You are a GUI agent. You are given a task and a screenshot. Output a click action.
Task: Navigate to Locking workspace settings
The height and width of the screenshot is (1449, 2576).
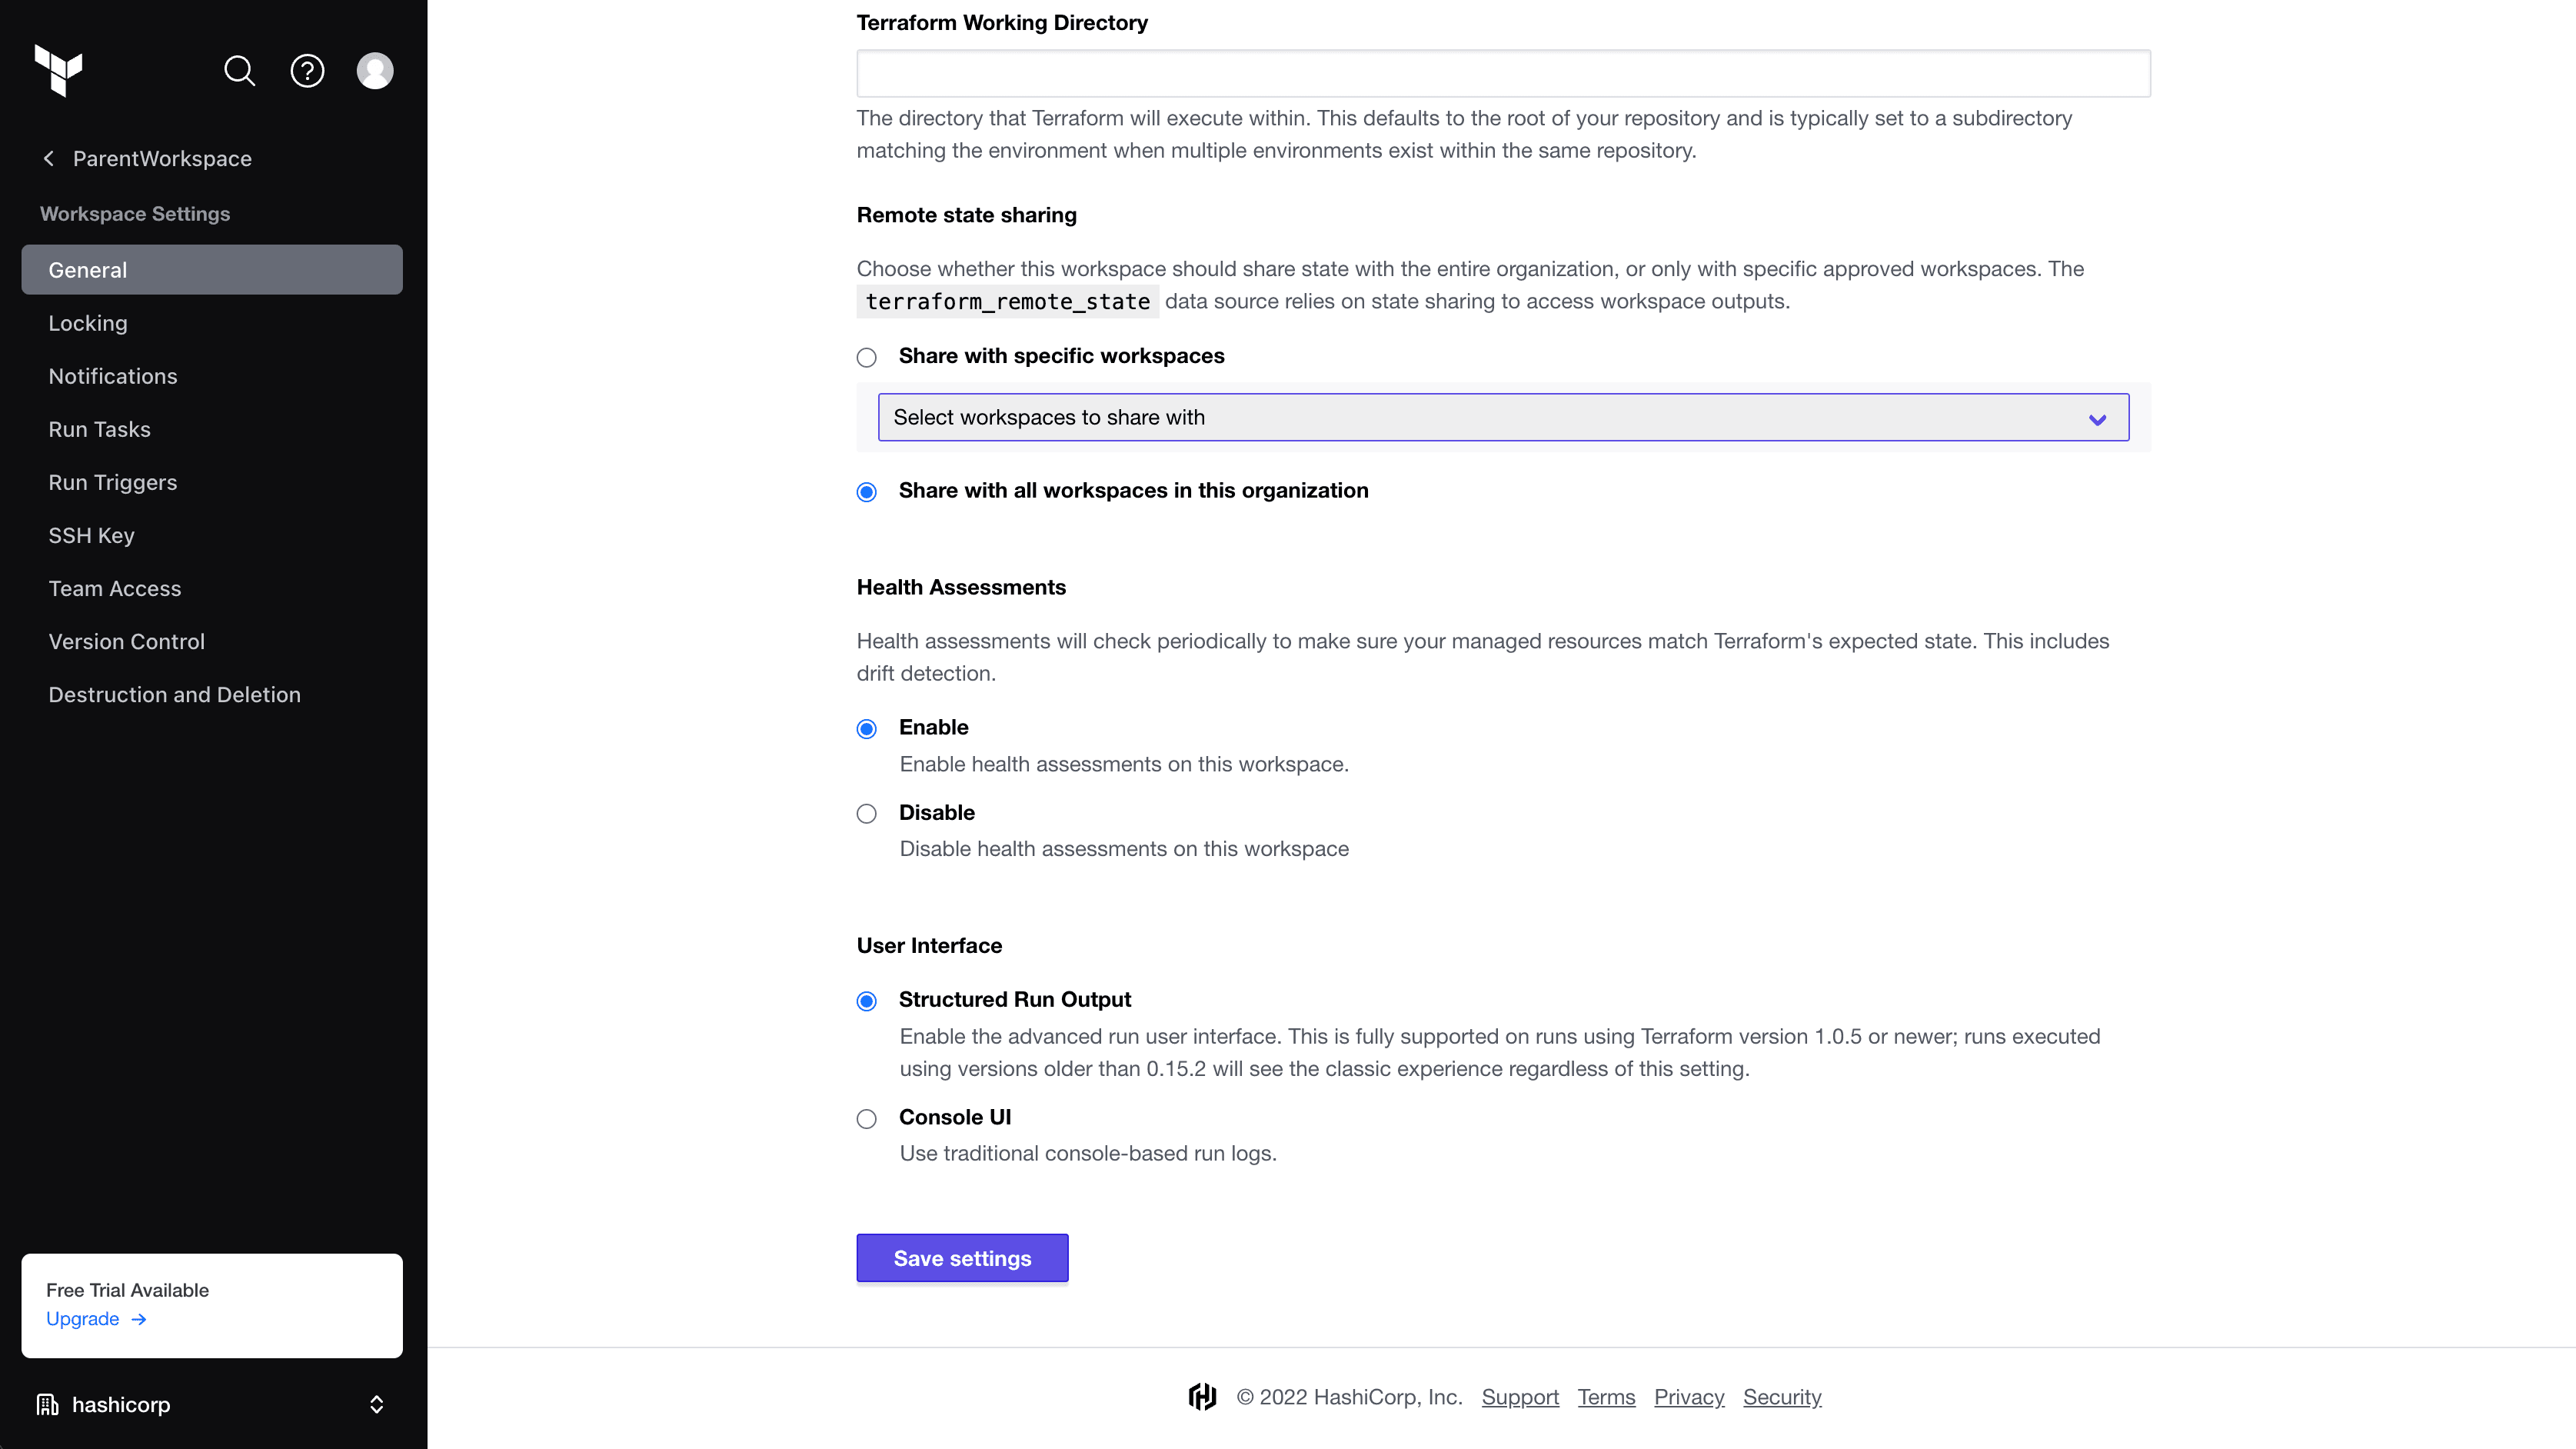coord(88,322)
